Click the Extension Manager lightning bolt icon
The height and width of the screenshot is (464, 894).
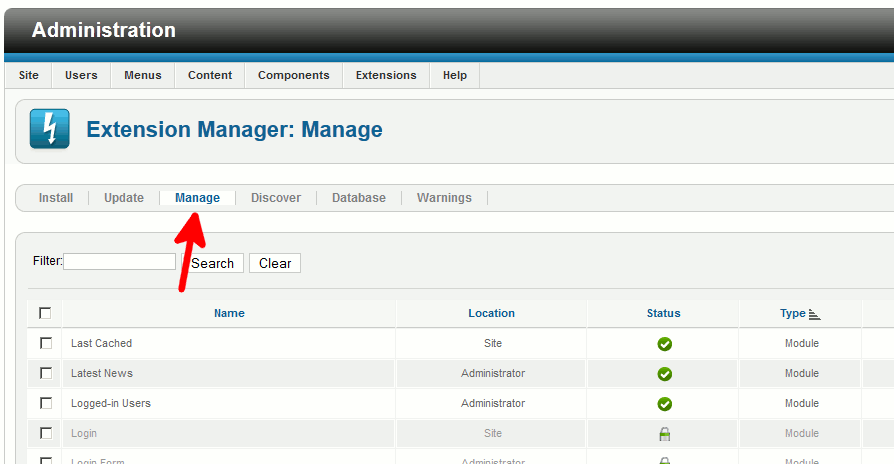[50, 129]
